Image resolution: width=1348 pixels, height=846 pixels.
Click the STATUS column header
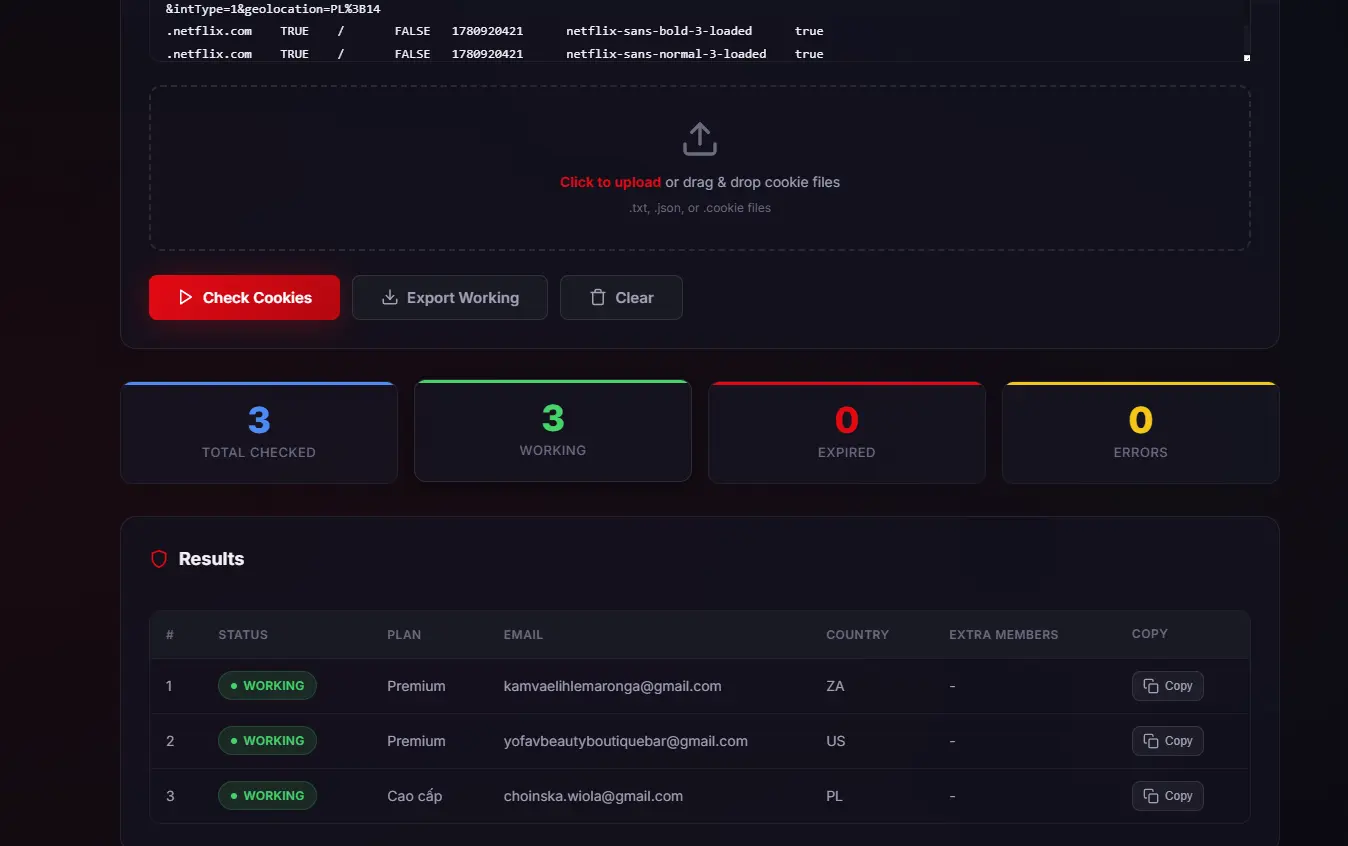243,635
